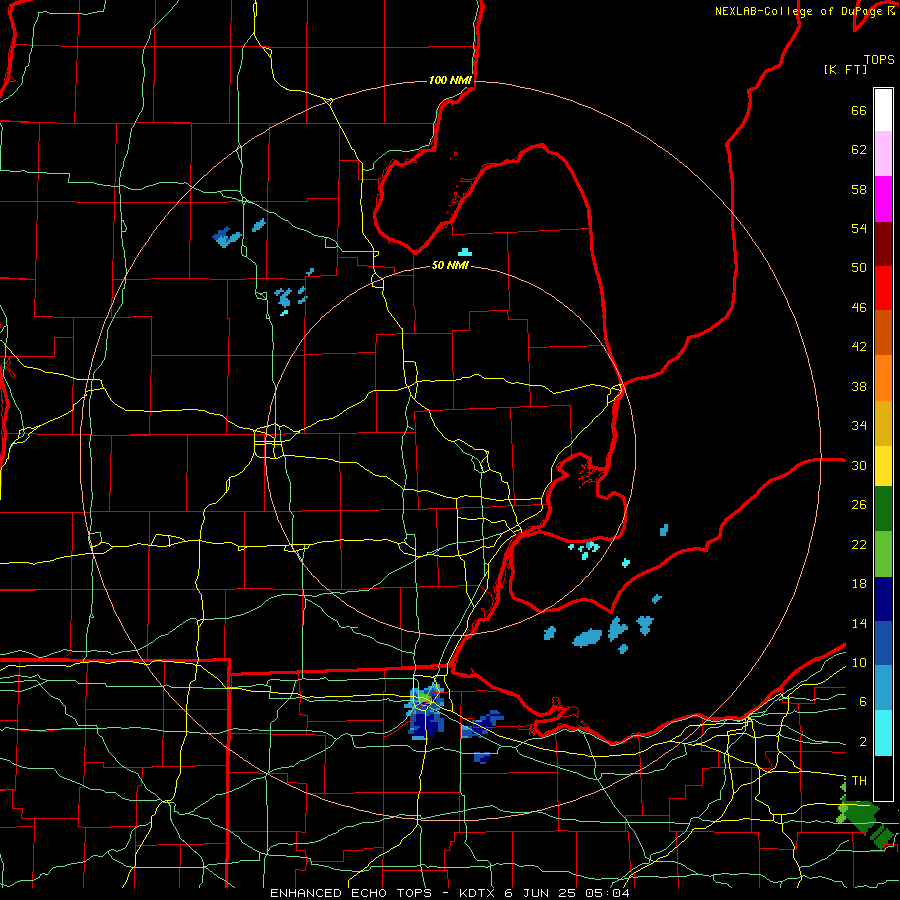Select the legend value 10
The height and width of the screenshot is (900, 900).
(x=859, y=663)
